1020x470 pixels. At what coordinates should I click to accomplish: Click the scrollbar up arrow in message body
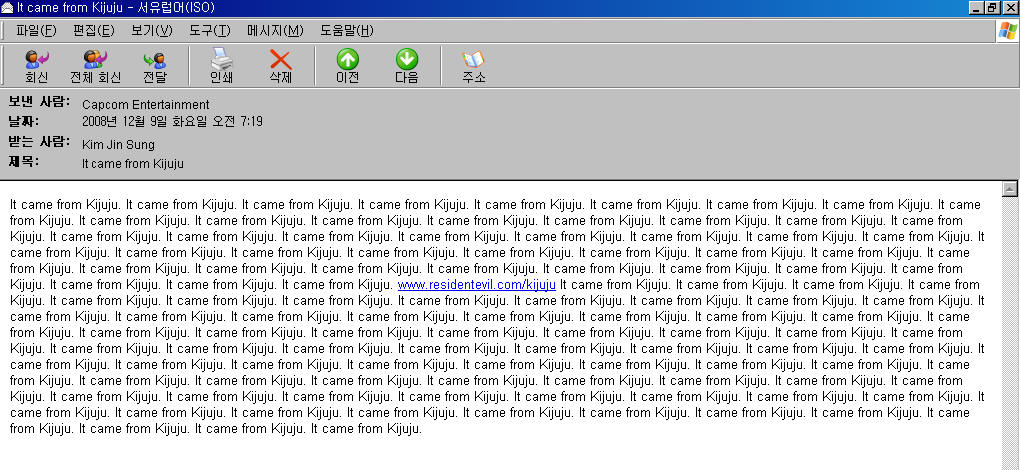point(1010,189)
